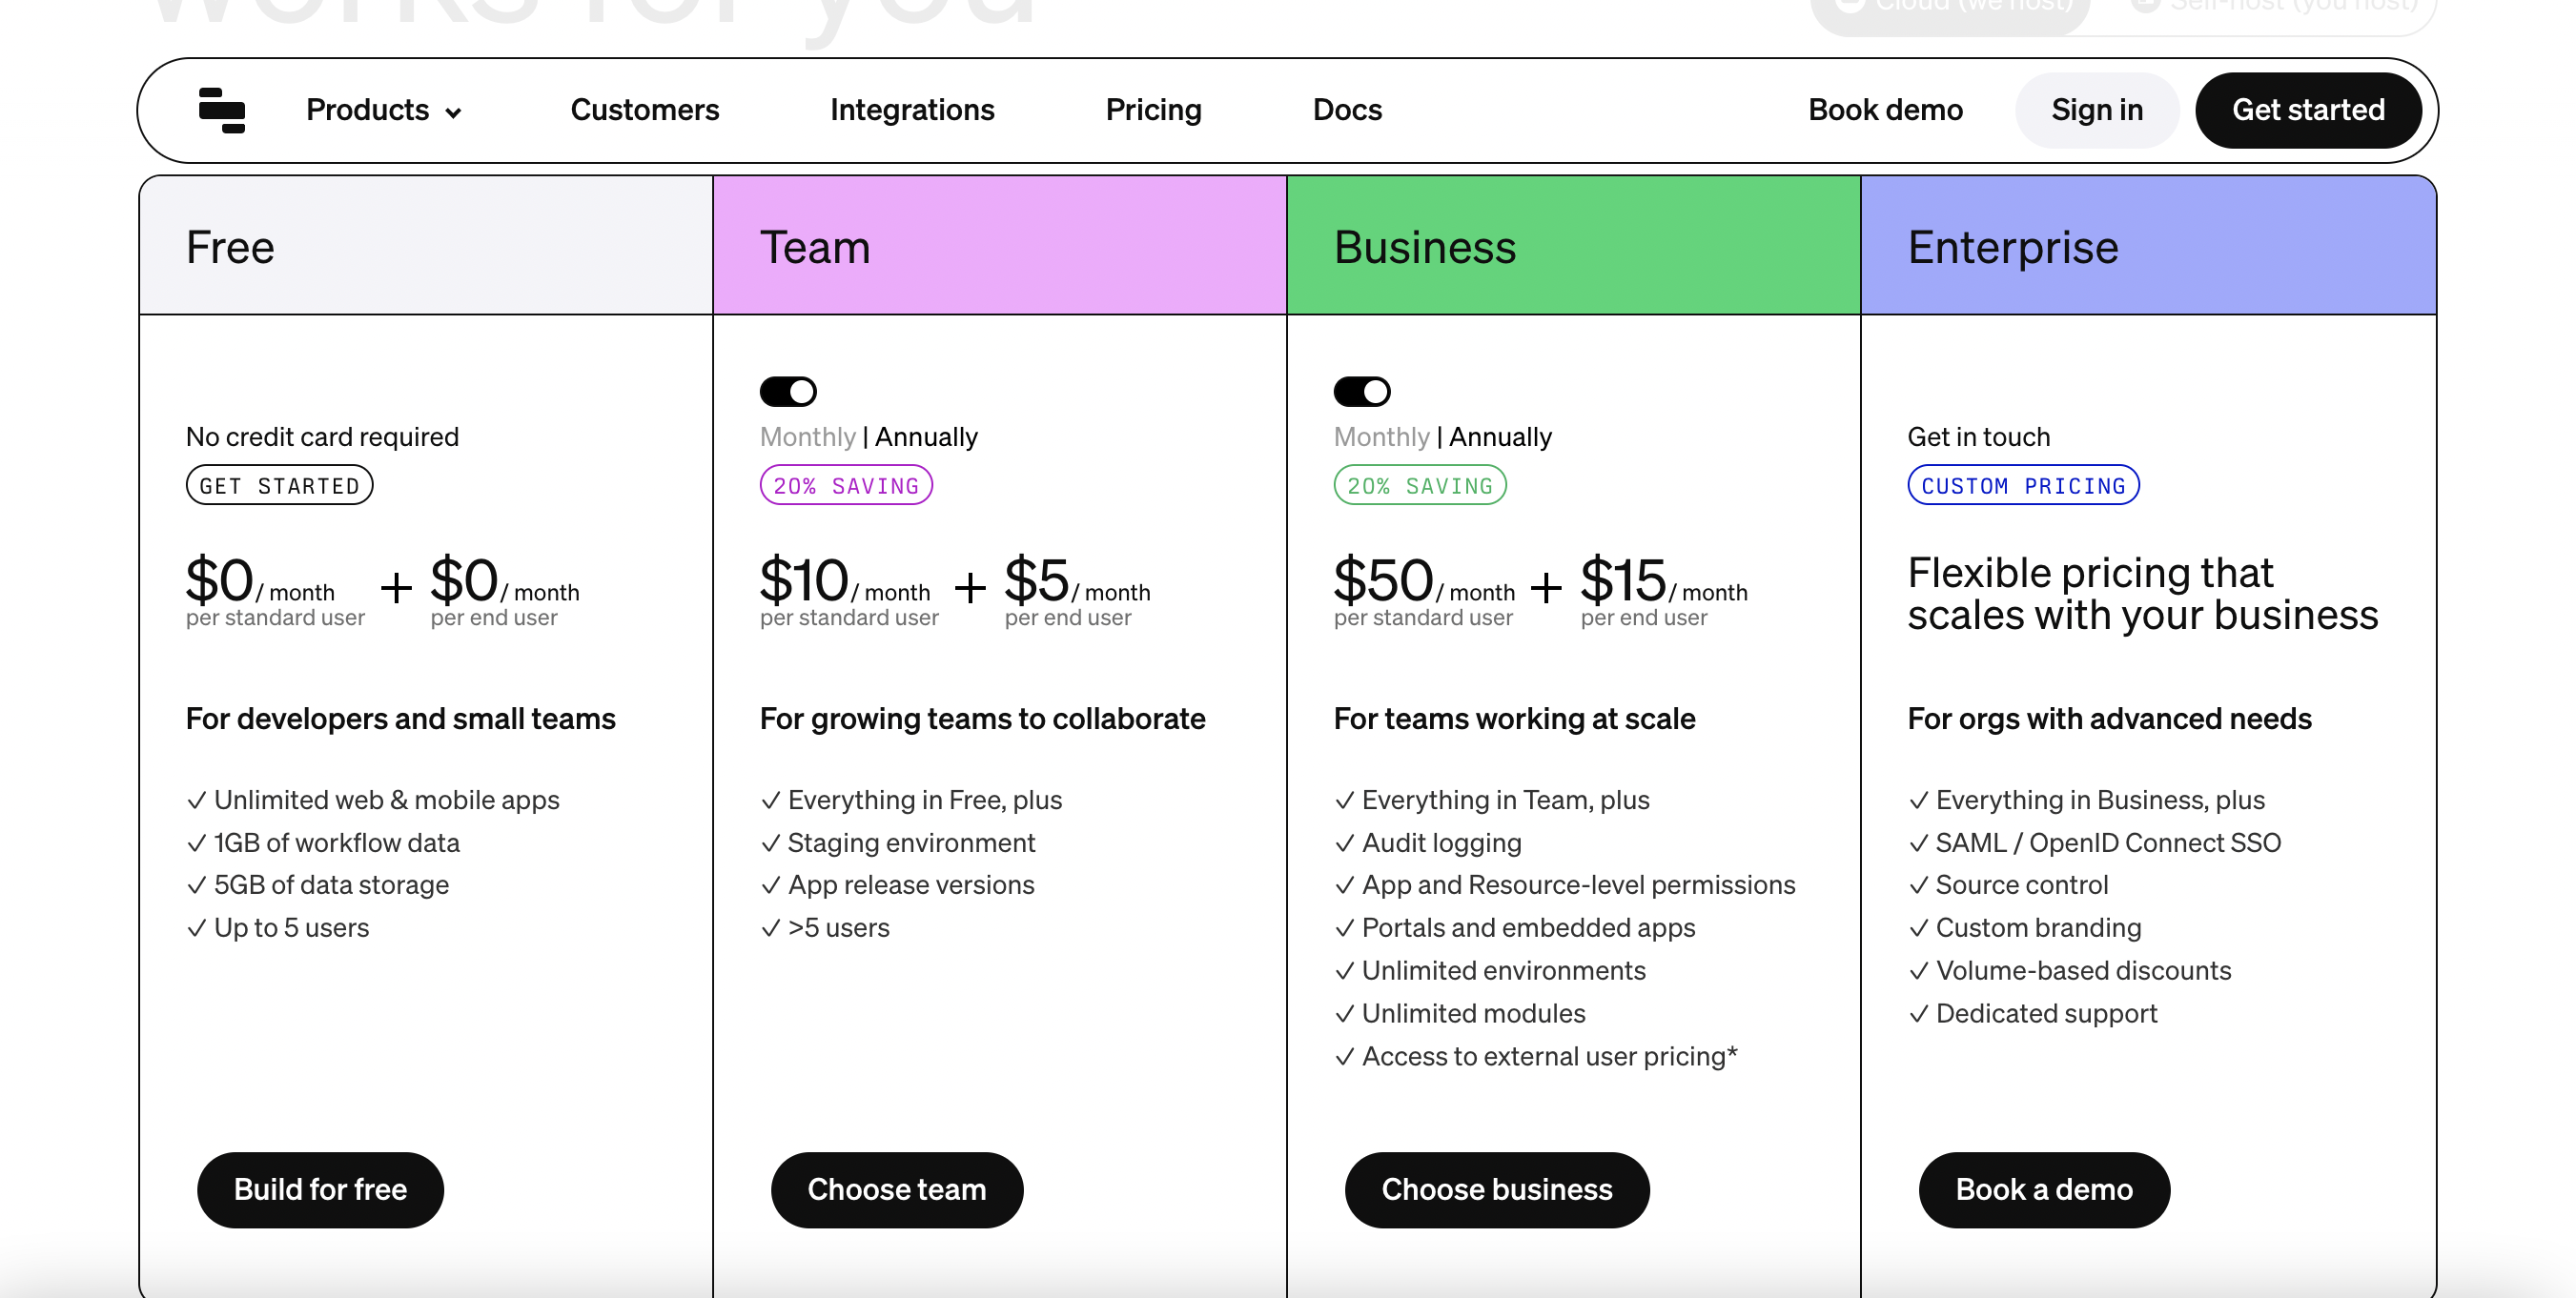Click the Retool logo icon in navbar
Viewport: 2576px width, 1298px height.
click(221, 110)
